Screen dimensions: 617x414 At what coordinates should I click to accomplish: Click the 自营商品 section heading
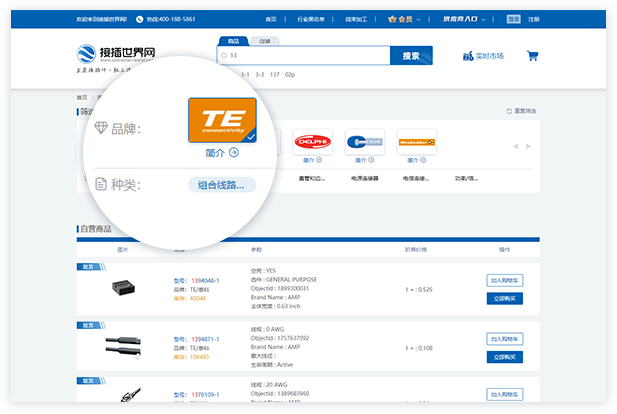click(x=96, y=229)
